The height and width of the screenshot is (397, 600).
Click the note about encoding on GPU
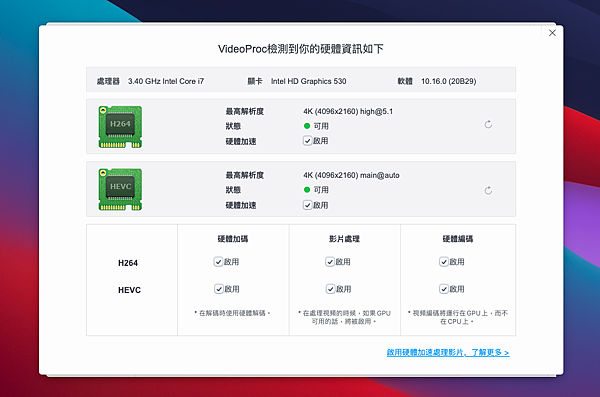(x=458, y=317)
